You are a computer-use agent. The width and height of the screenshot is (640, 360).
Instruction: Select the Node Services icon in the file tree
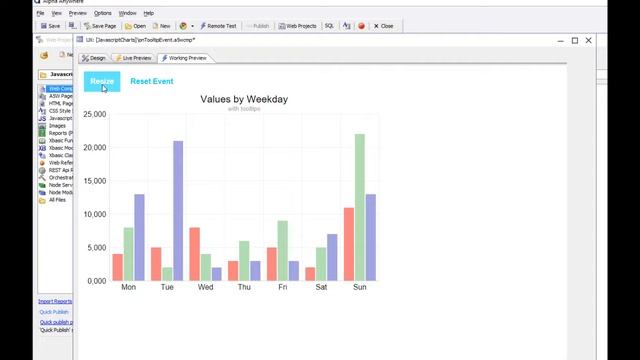[42, 185]
